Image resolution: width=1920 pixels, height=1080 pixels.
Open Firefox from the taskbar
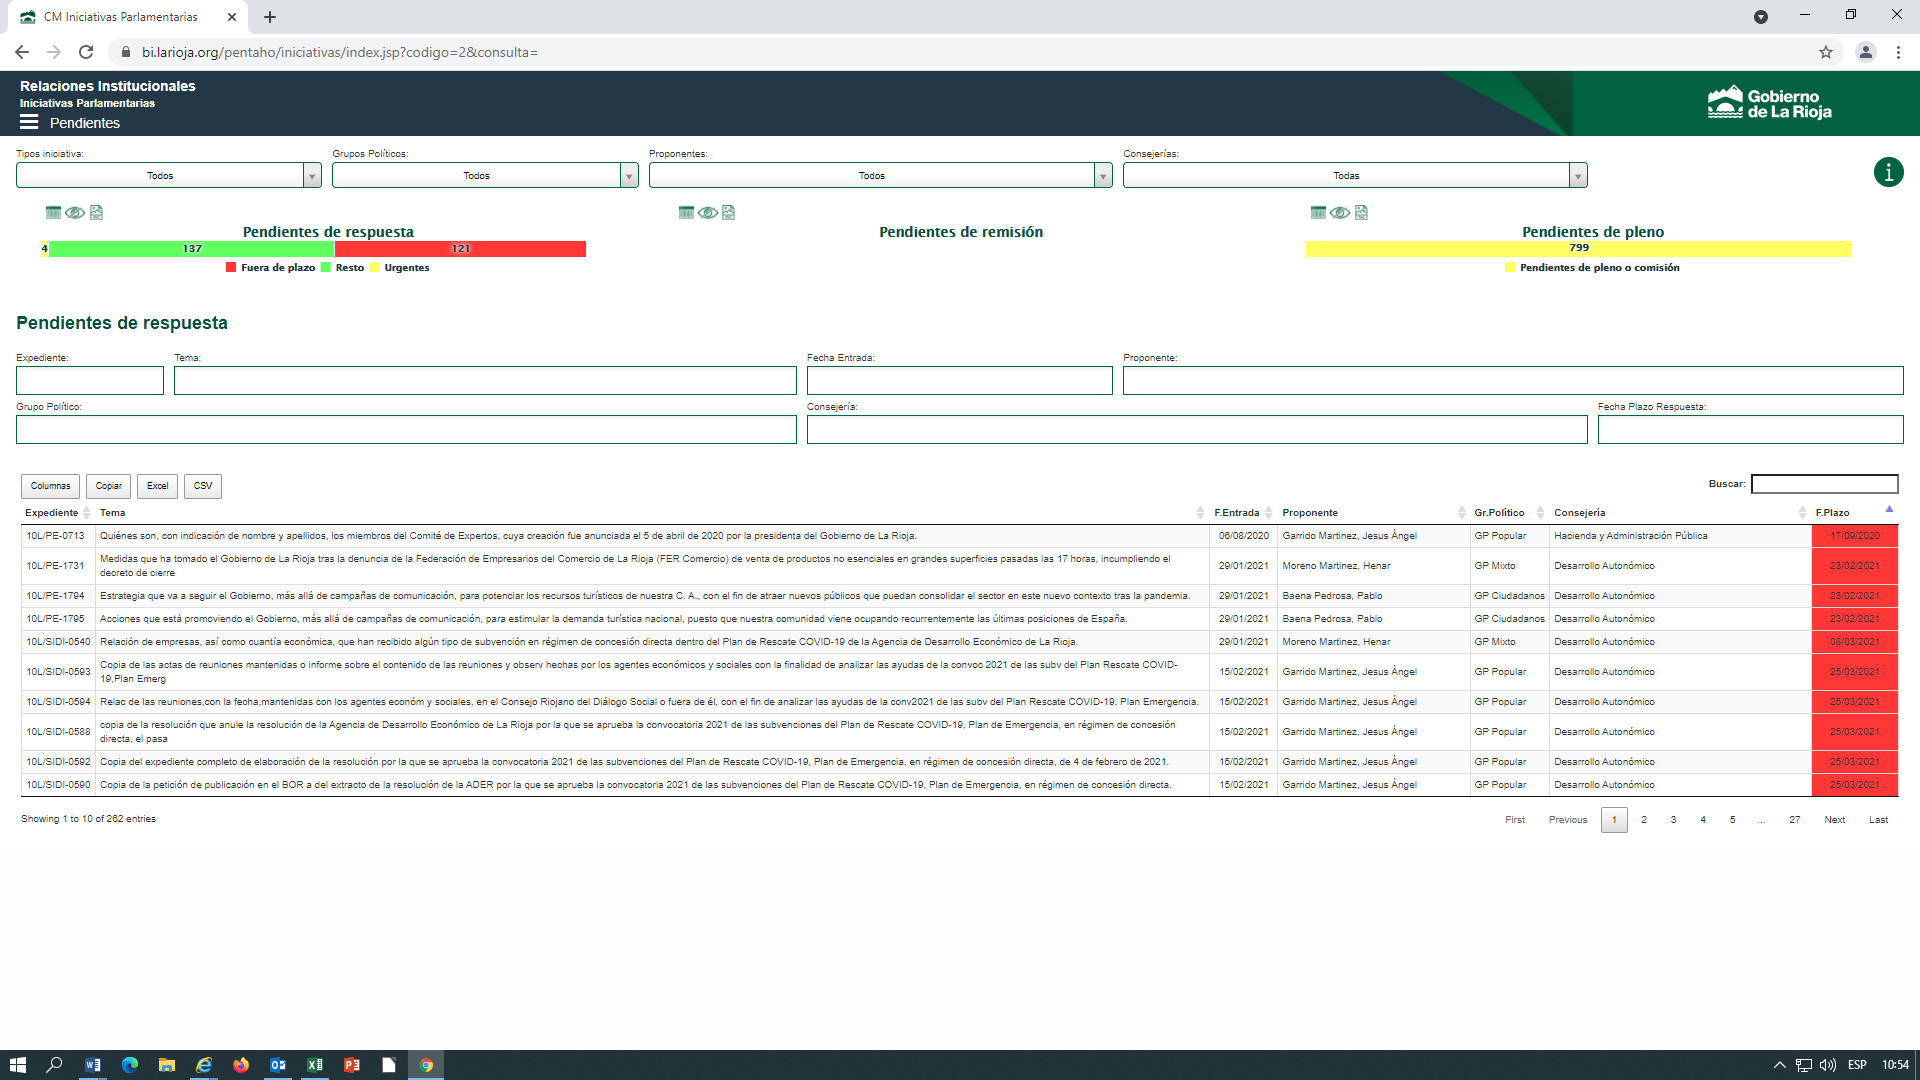pos(241,1065)
